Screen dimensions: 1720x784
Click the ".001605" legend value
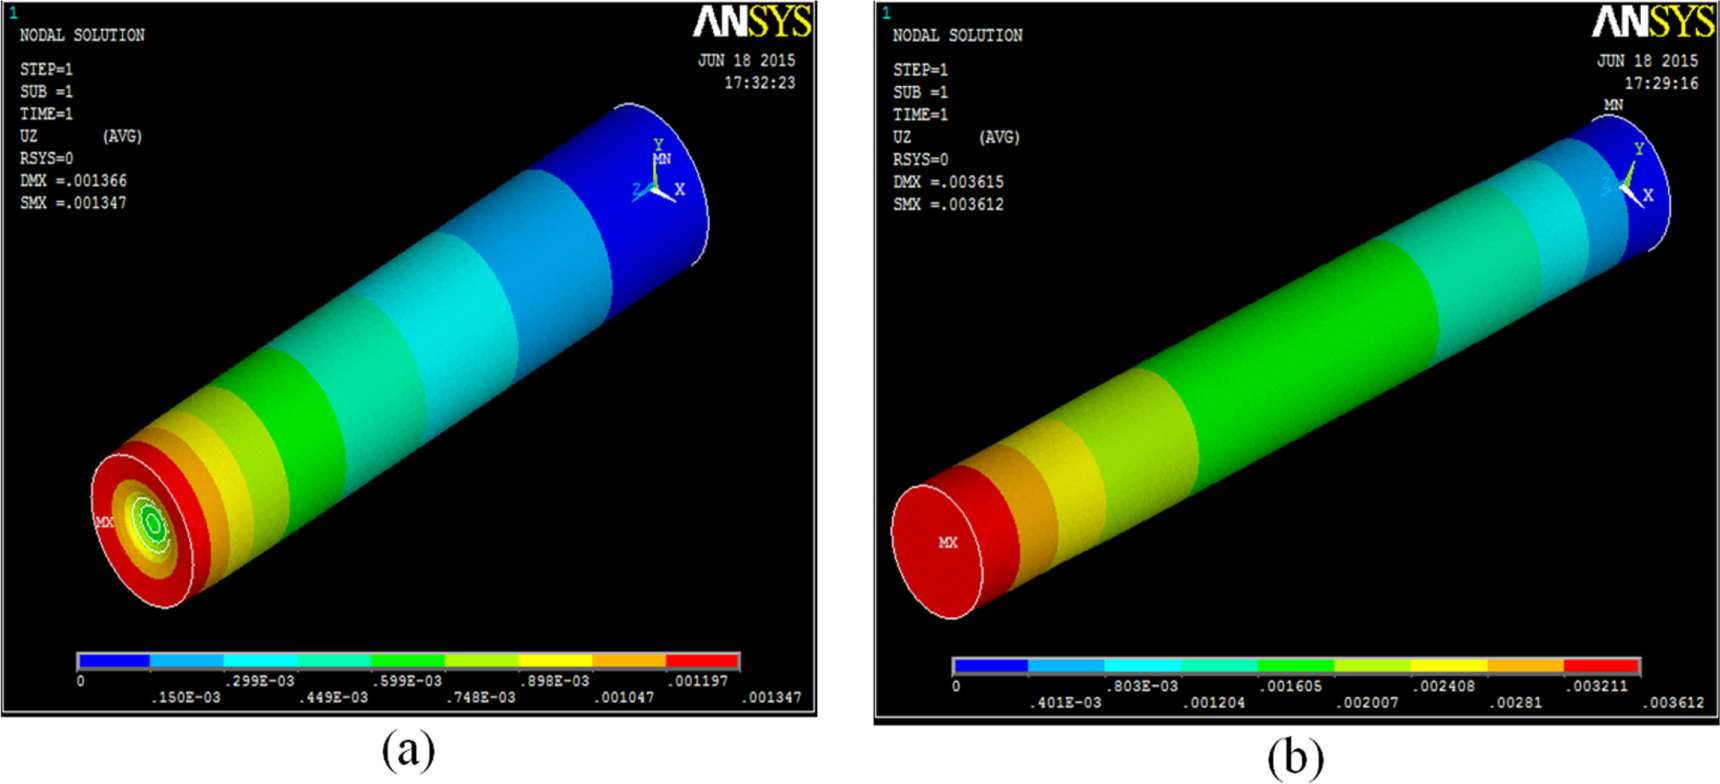(1290, 686)
